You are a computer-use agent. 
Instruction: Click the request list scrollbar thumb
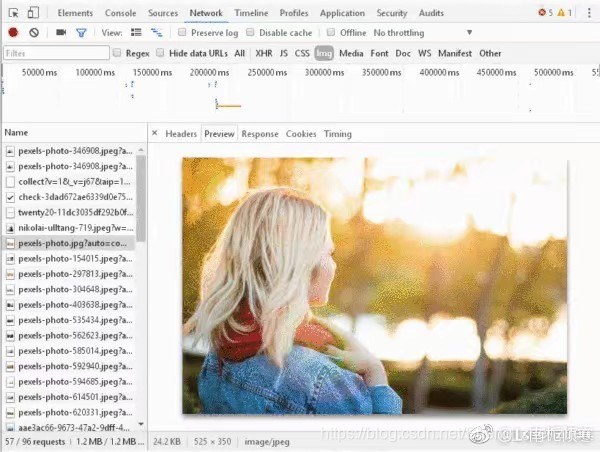coord(141,198)
